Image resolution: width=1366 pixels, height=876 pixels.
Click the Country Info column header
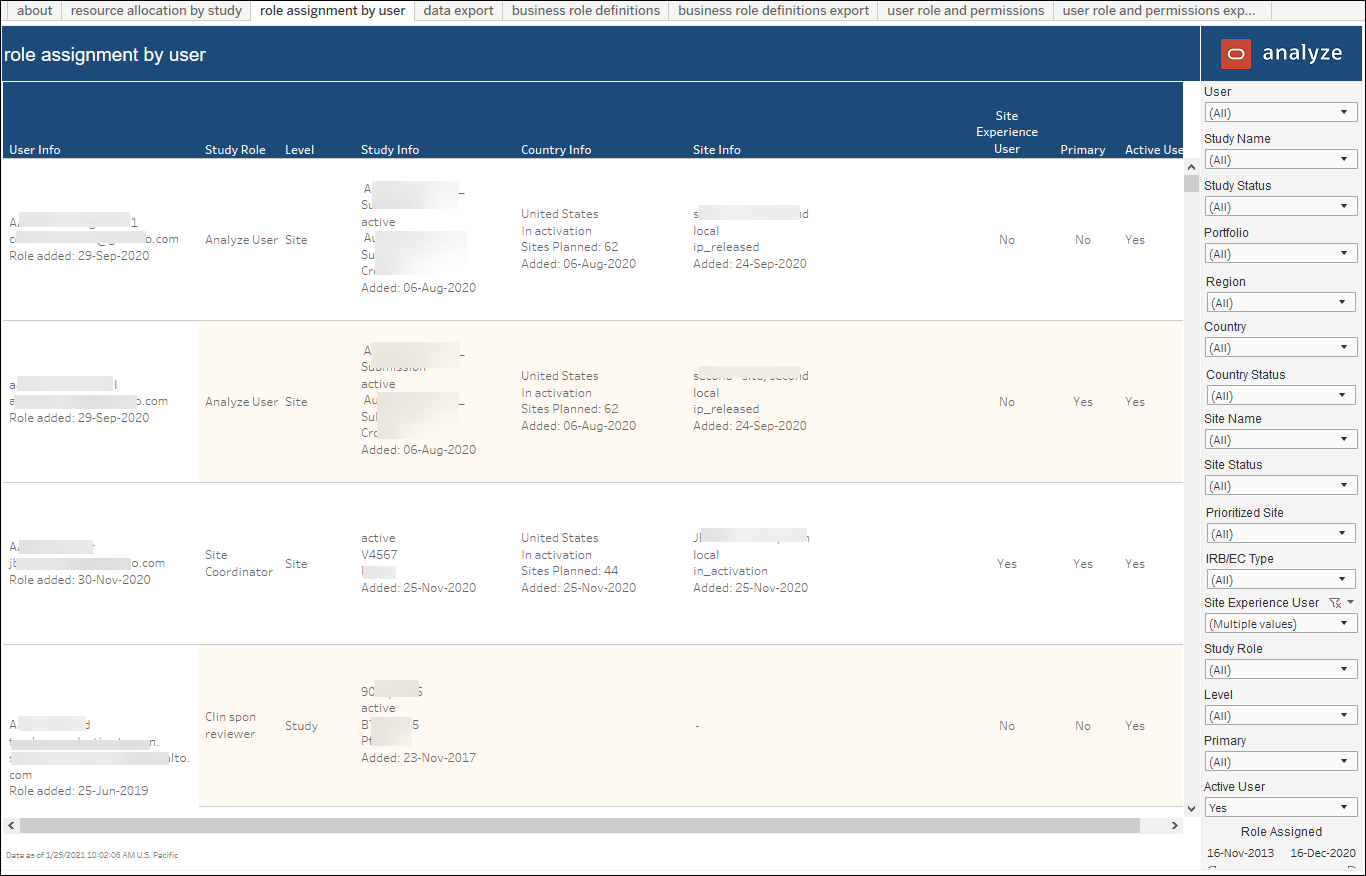pyautogui.click(x=556, y=150)
